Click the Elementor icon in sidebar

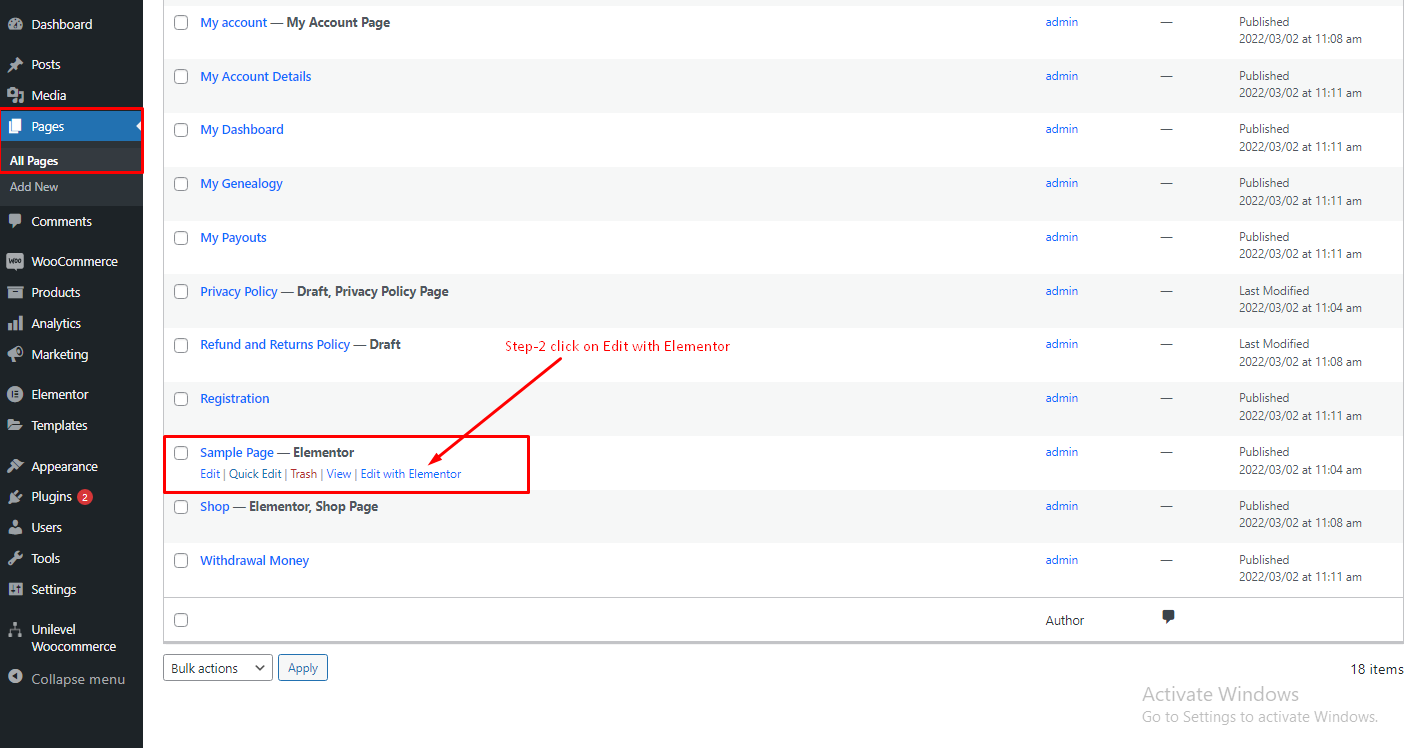[15, 395]
